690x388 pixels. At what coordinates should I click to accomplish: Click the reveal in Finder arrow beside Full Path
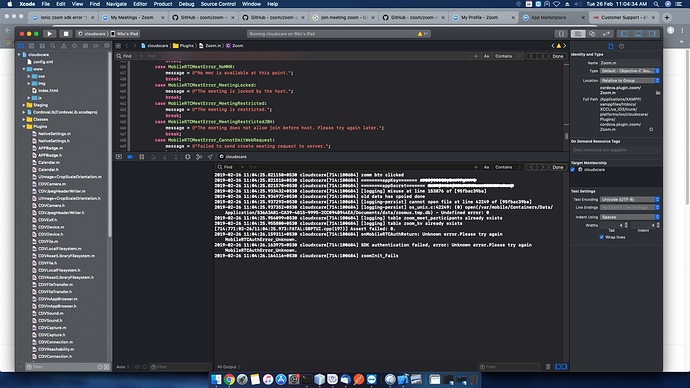click(x=651, y=129)
